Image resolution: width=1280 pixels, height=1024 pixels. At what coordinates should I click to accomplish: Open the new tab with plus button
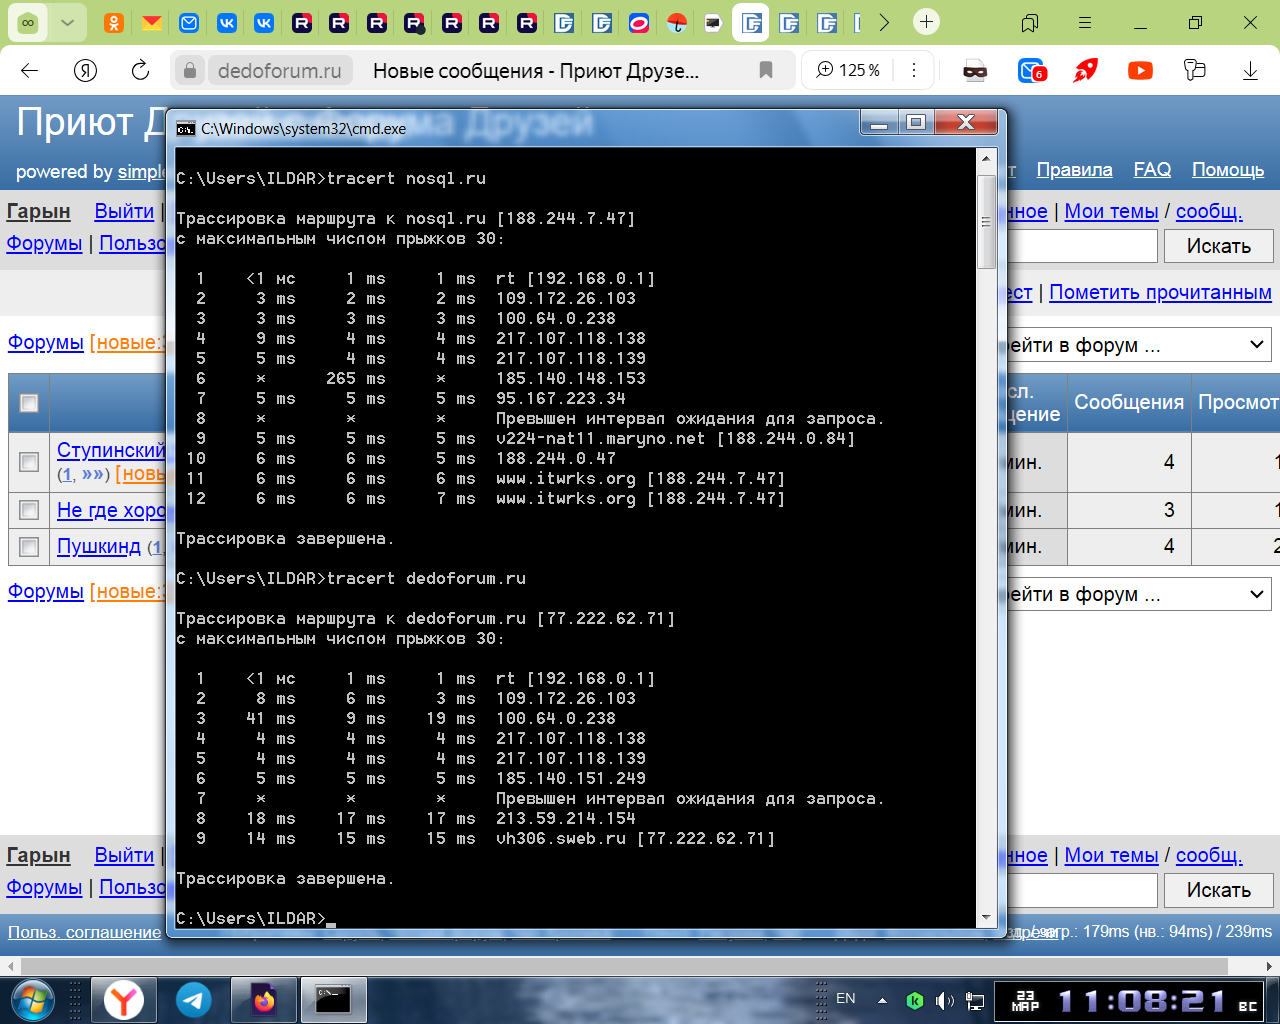tap(927, 22)
